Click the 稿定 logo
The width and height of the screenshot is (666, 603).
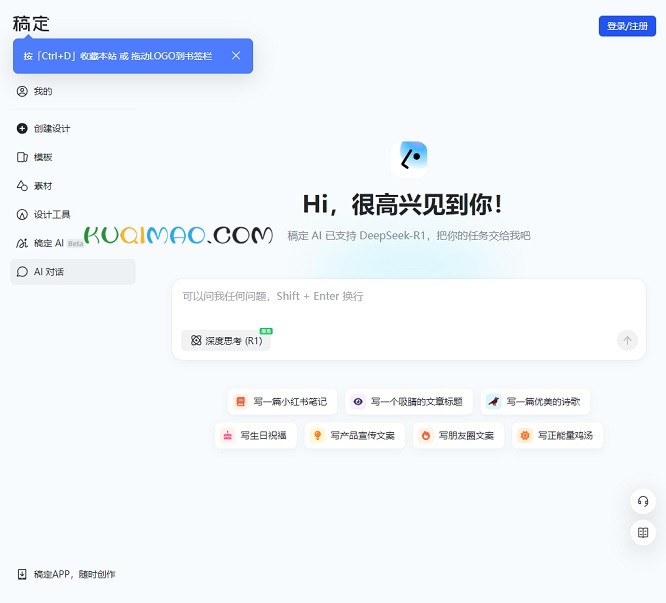(x=31, y=24)
